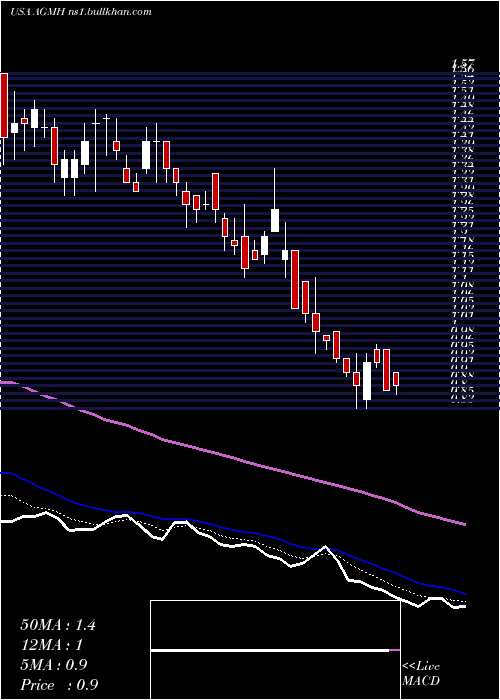Click the Price : 0.9 label
The height and width of the screenshot is (700, 500).
[x=59, y=685]
